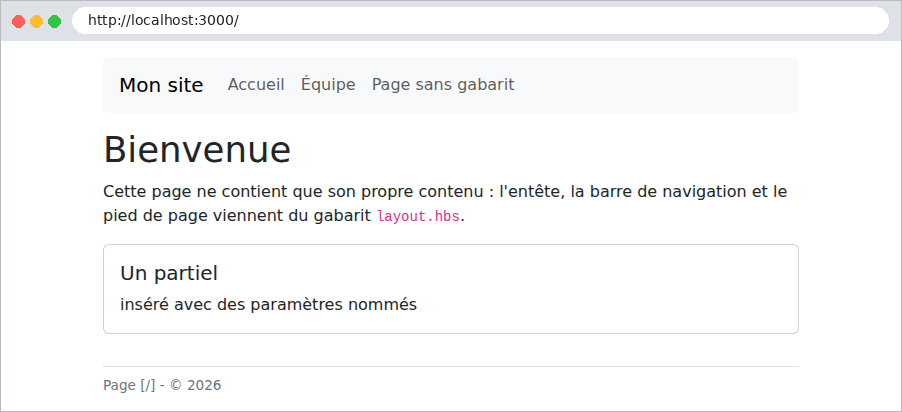
Task: Click the red close window button
Action: tap(18, 22)
